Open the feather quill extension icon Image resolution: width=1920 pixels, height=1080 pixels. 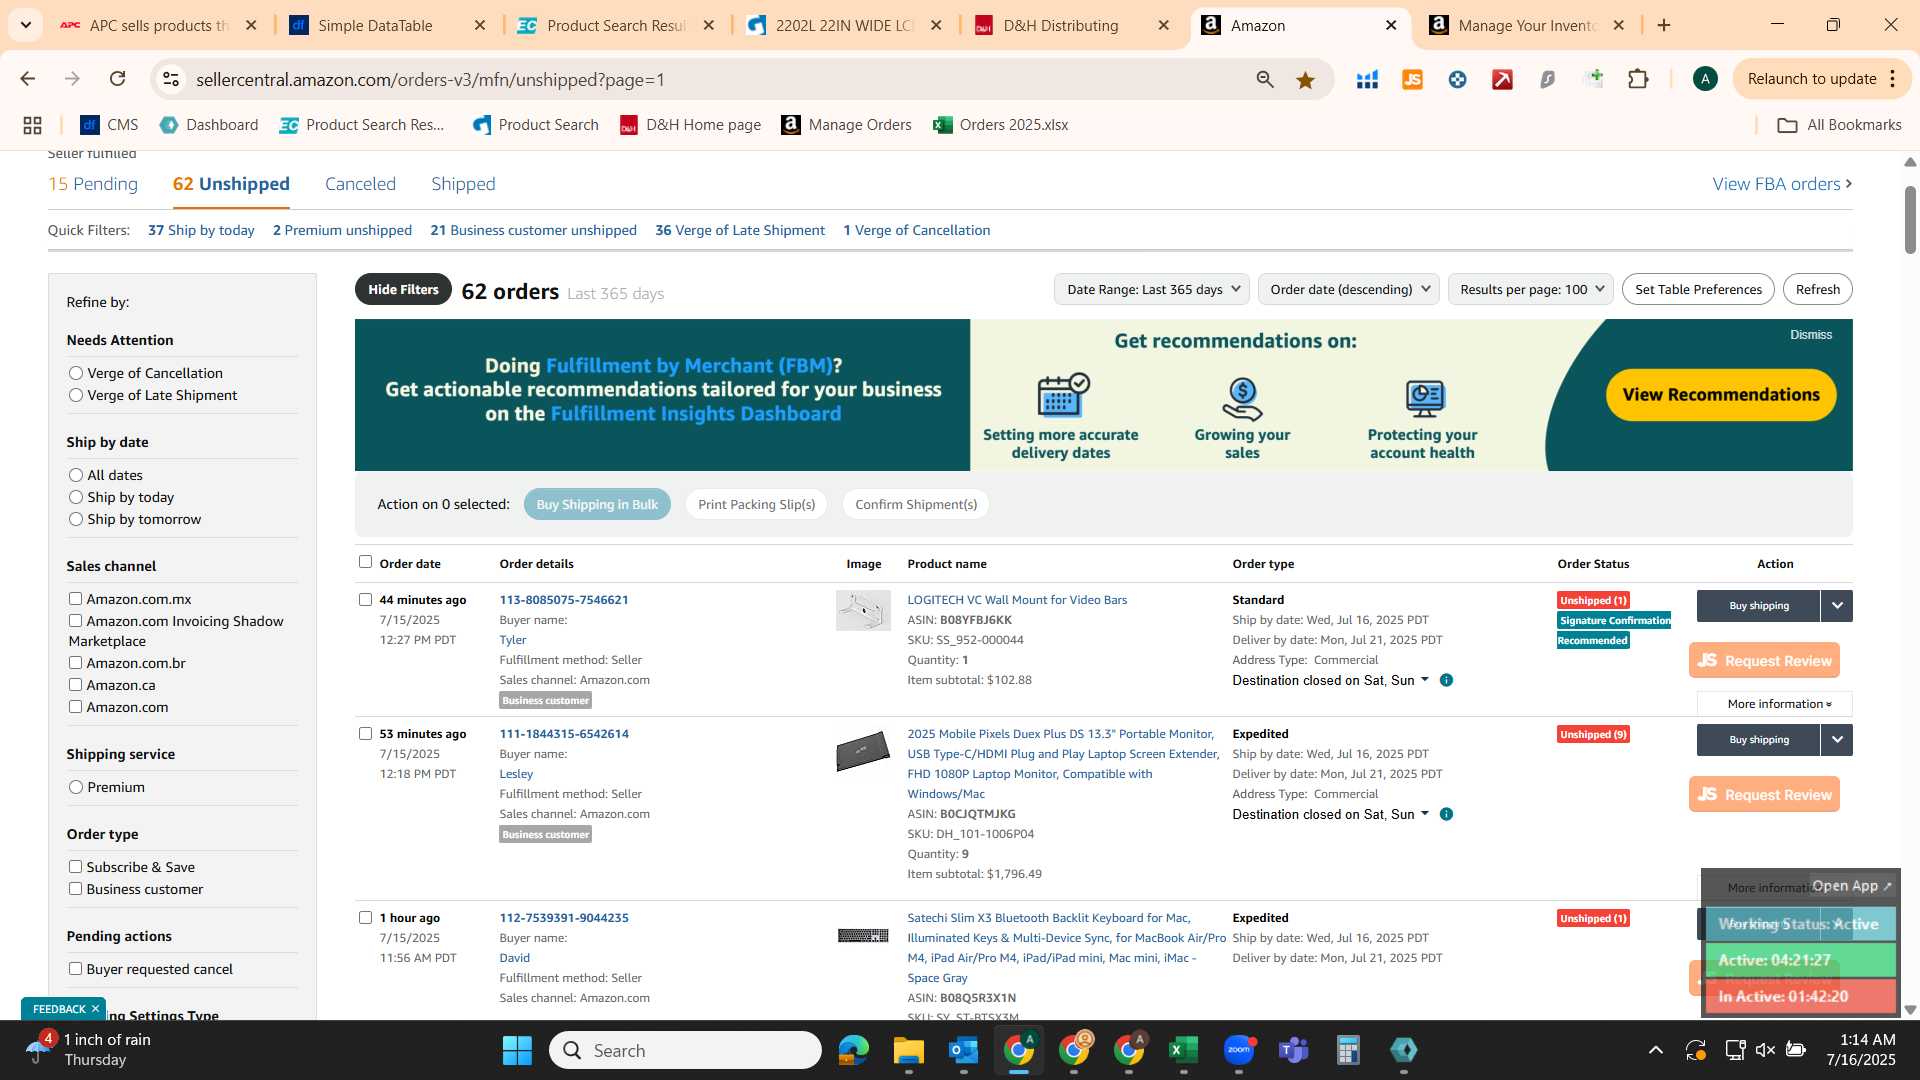pos(1548,80)
